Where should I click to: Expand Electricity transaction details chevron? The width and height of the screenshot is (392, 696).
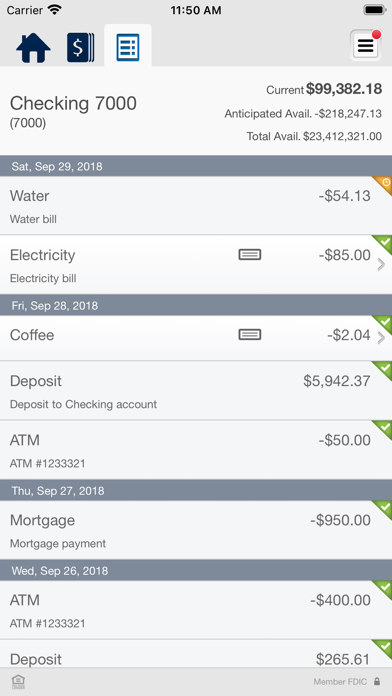click(381, 265)
